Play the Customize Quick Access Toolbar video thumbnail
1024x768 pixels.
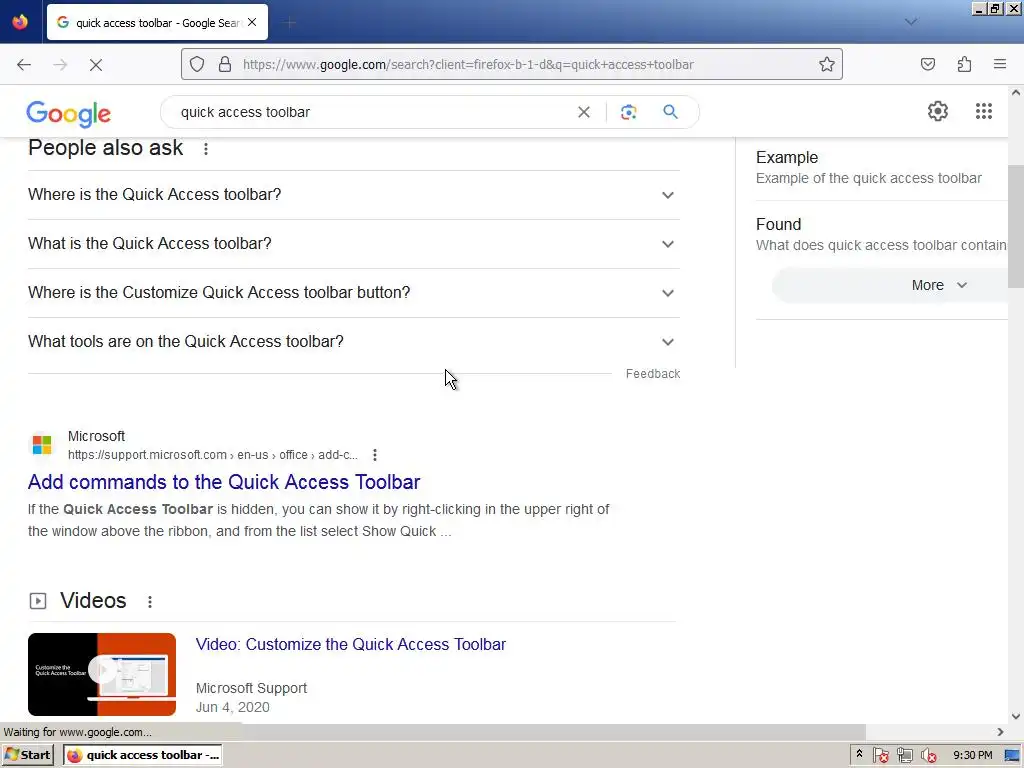pos(102,674)
